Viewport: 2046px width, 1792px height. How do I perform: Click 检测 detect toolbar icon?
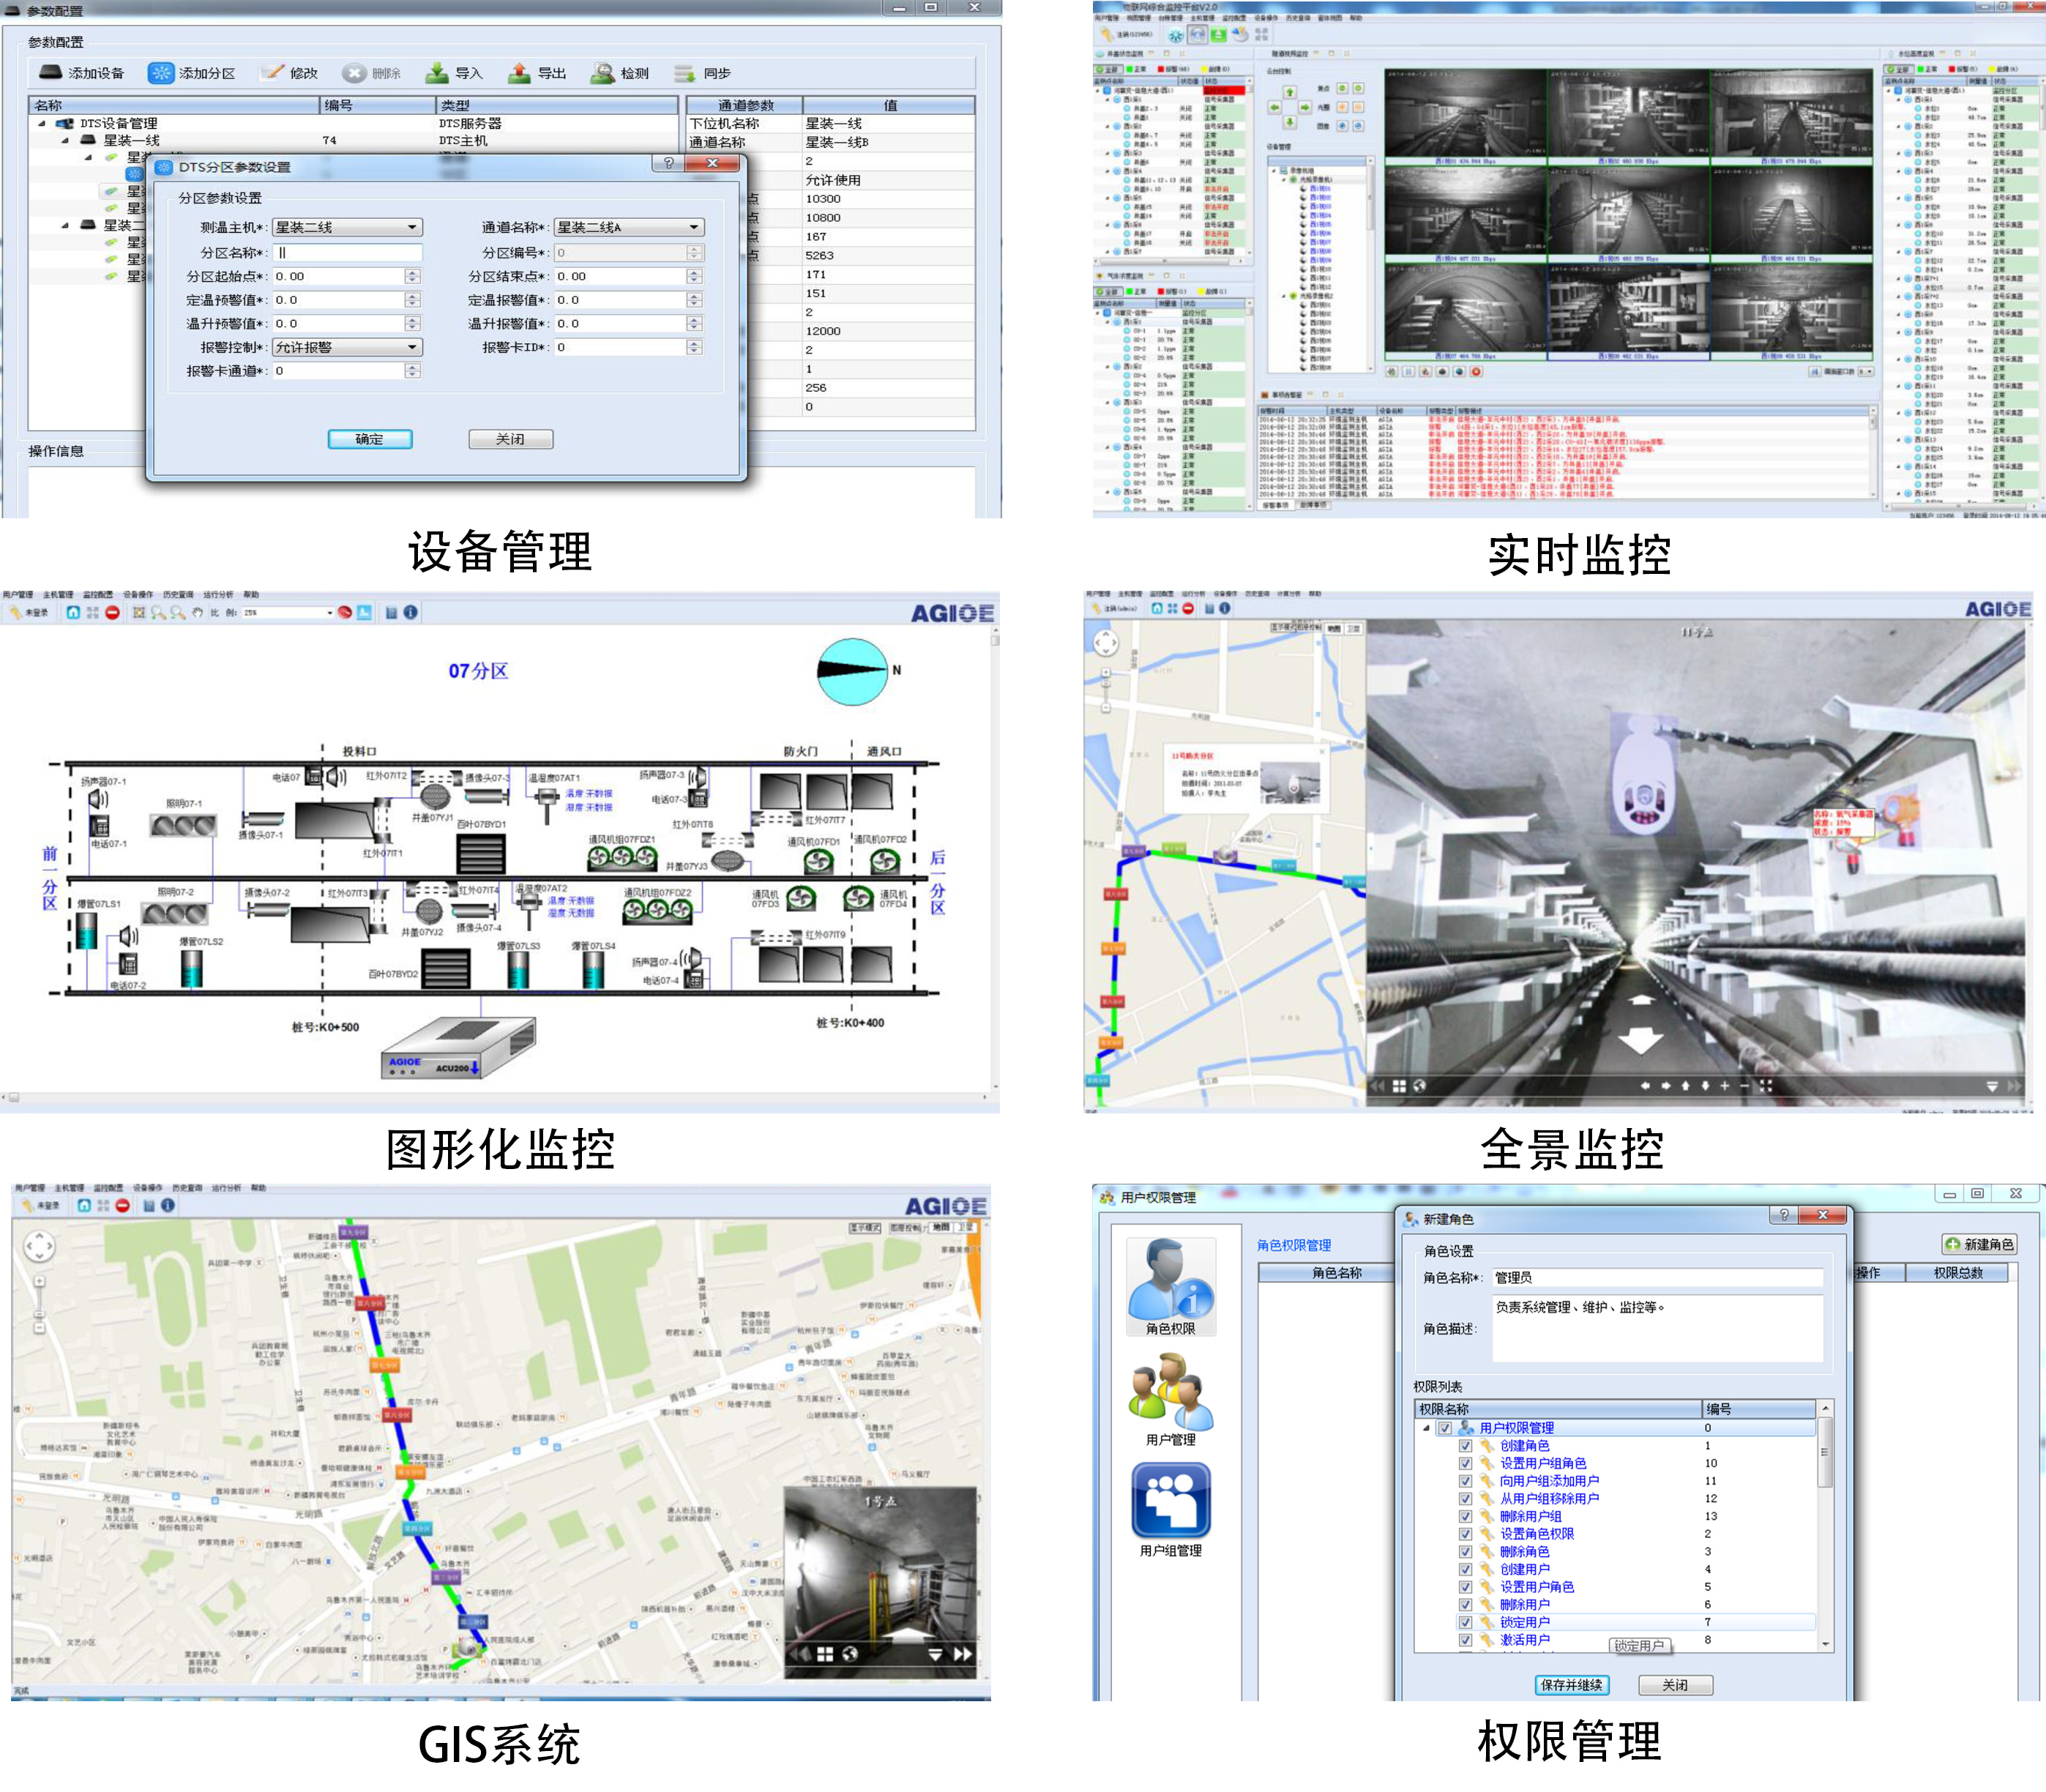point(602,73)
